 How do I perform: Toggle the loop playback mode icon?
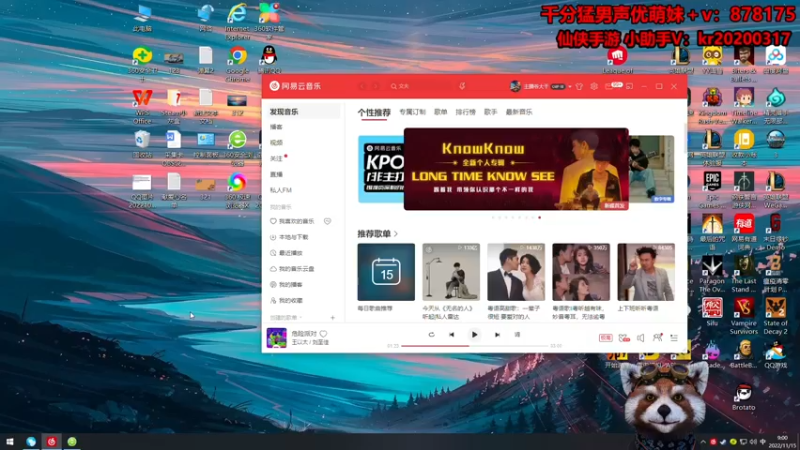pos(431,335)
